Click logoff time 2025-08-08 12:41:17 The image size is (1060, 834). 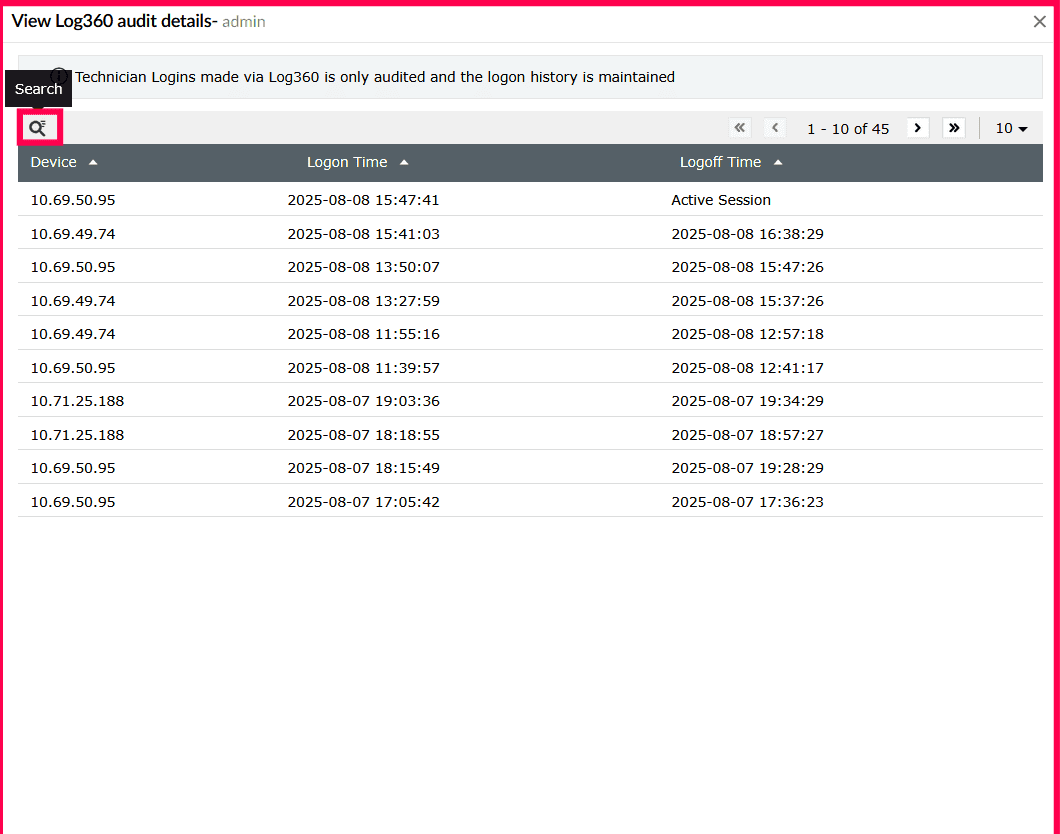pyautogui.click(x=747, y=368)
